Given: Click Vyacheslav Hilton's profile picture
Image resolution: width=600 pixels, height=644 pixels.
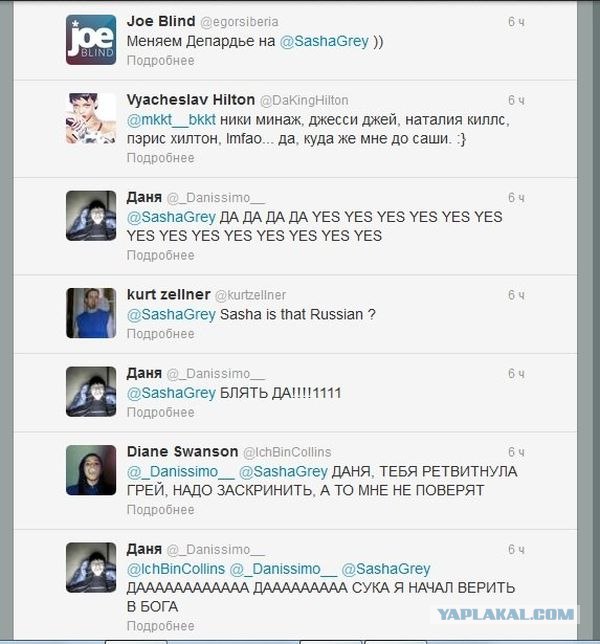Looking at the screenshot, I should pos(91,118).
